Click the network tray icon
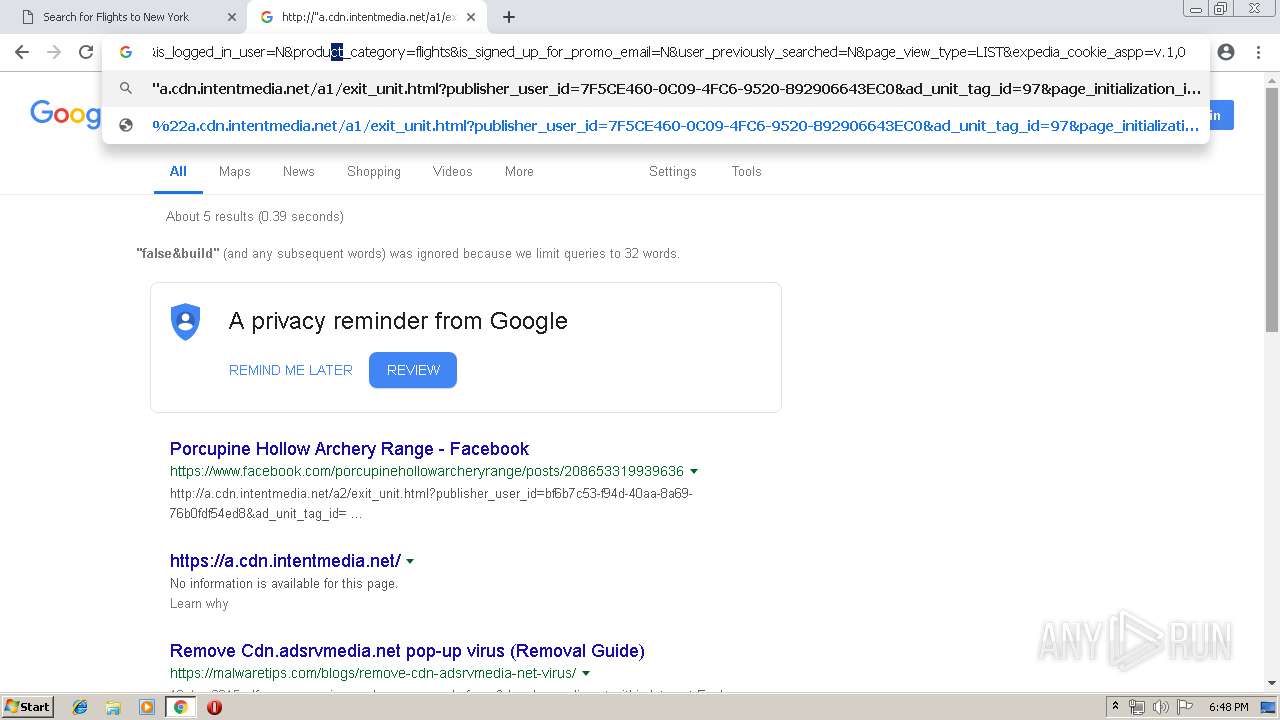This screenshot has height=720, width=1280. tap(1137, 707)
